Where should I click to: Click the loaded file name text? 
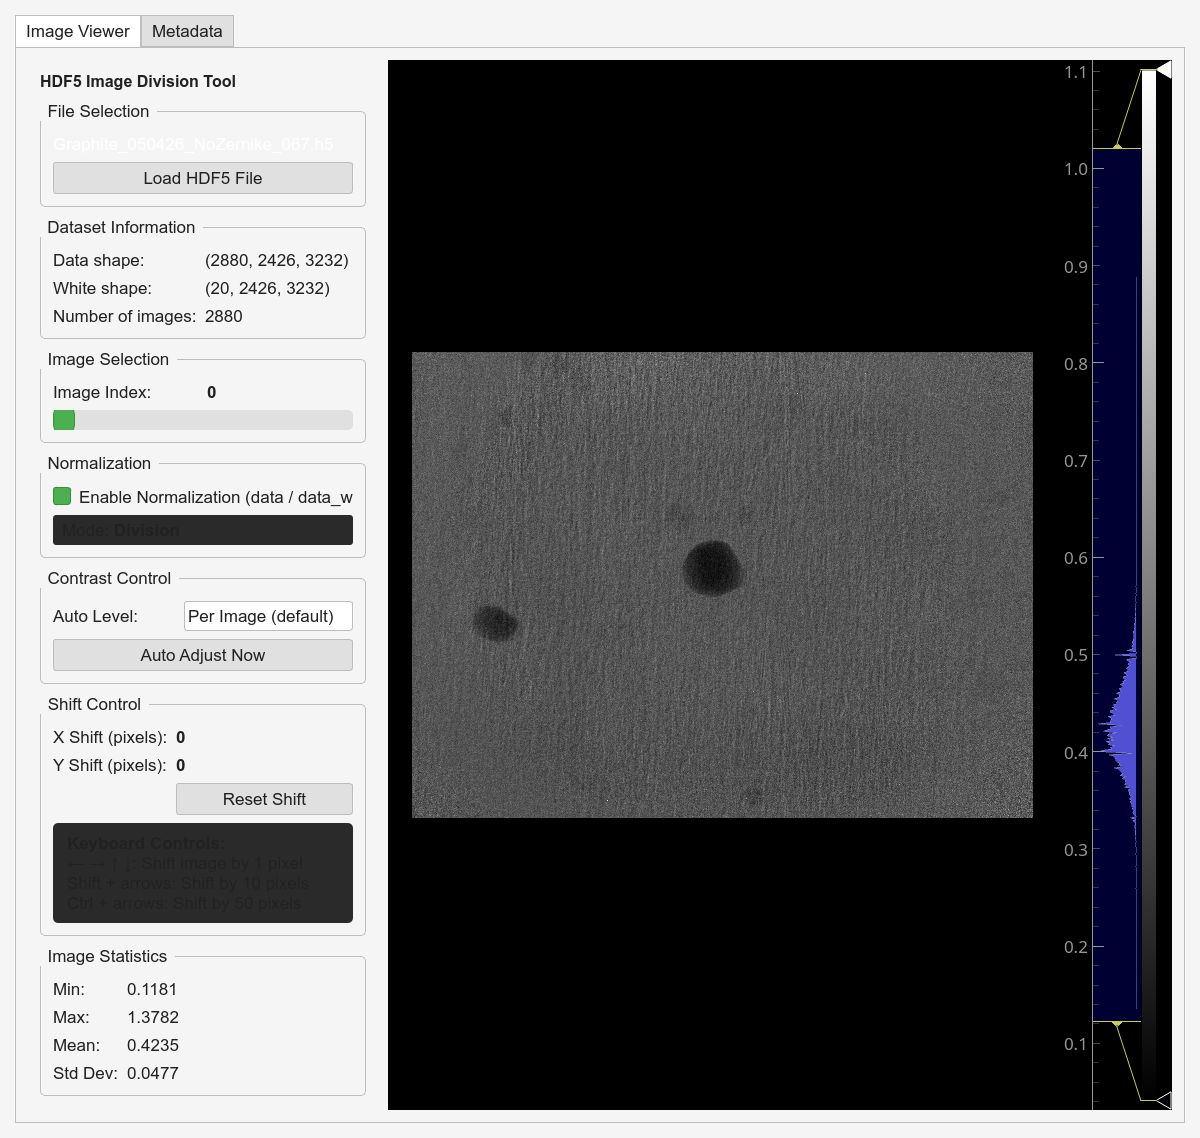(x=193, y=144)
